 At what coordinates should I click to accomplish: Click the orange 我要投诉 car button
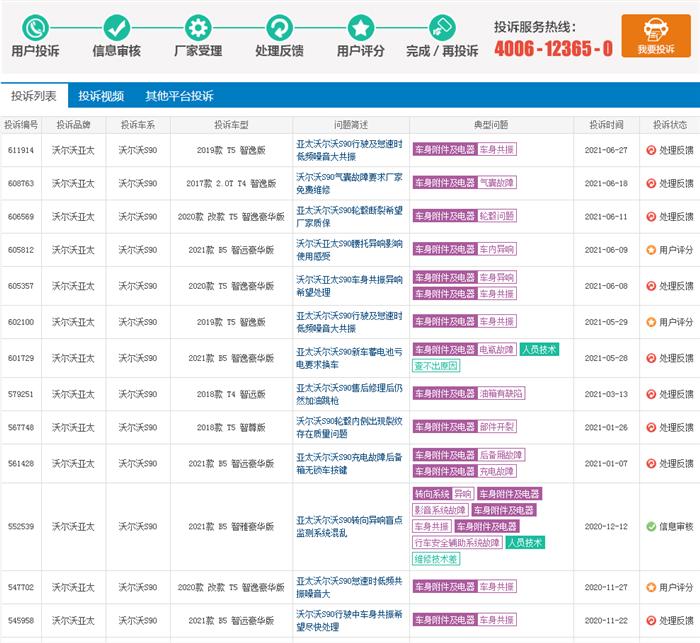pyautogui.click(x=656, y=36)
